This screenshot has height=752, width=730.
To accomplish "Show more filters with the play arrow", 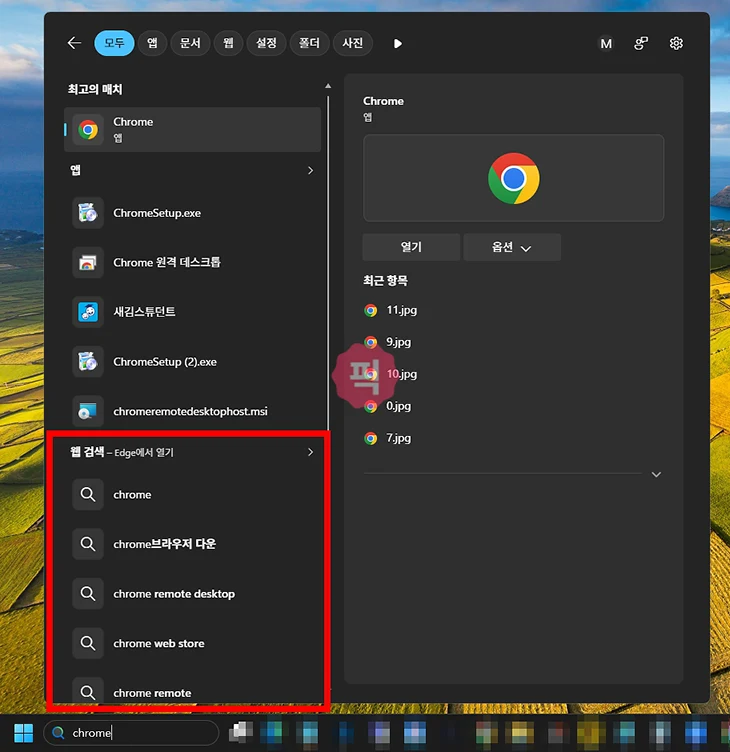I will [x=398, y=44].
